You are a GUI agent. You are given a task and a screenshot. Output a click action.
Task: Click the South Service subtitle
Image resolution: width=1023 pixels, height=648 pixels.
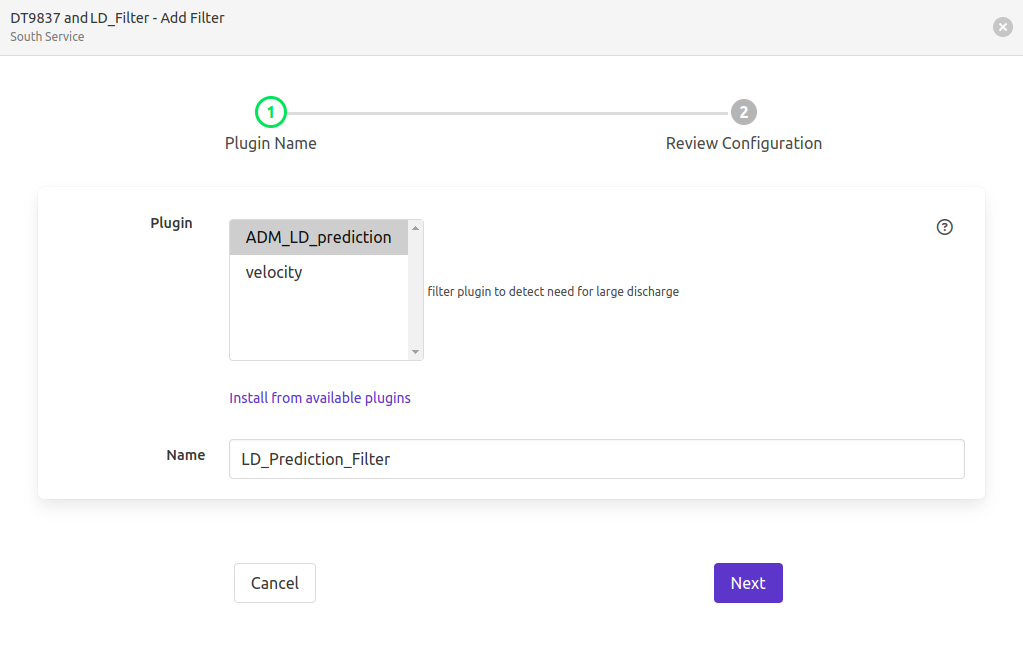47,37
